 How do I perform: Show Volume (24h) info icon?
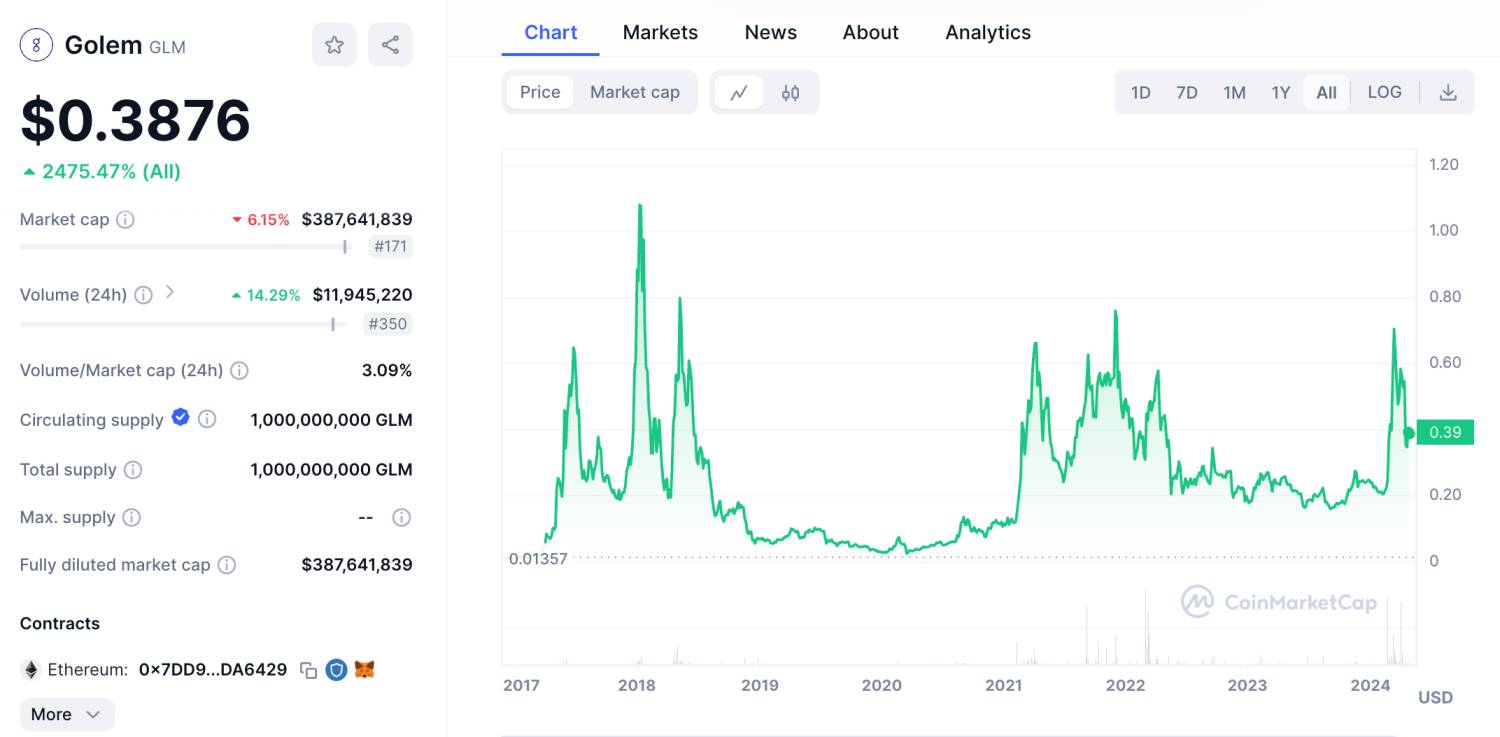point(143,295)
